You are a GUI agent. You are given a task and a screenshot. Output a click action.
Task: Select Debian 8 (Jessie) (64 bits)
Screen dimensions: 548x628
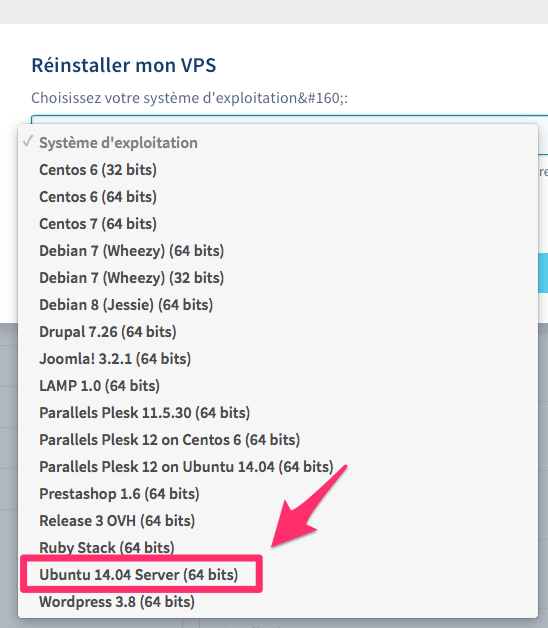coord(278,305)
